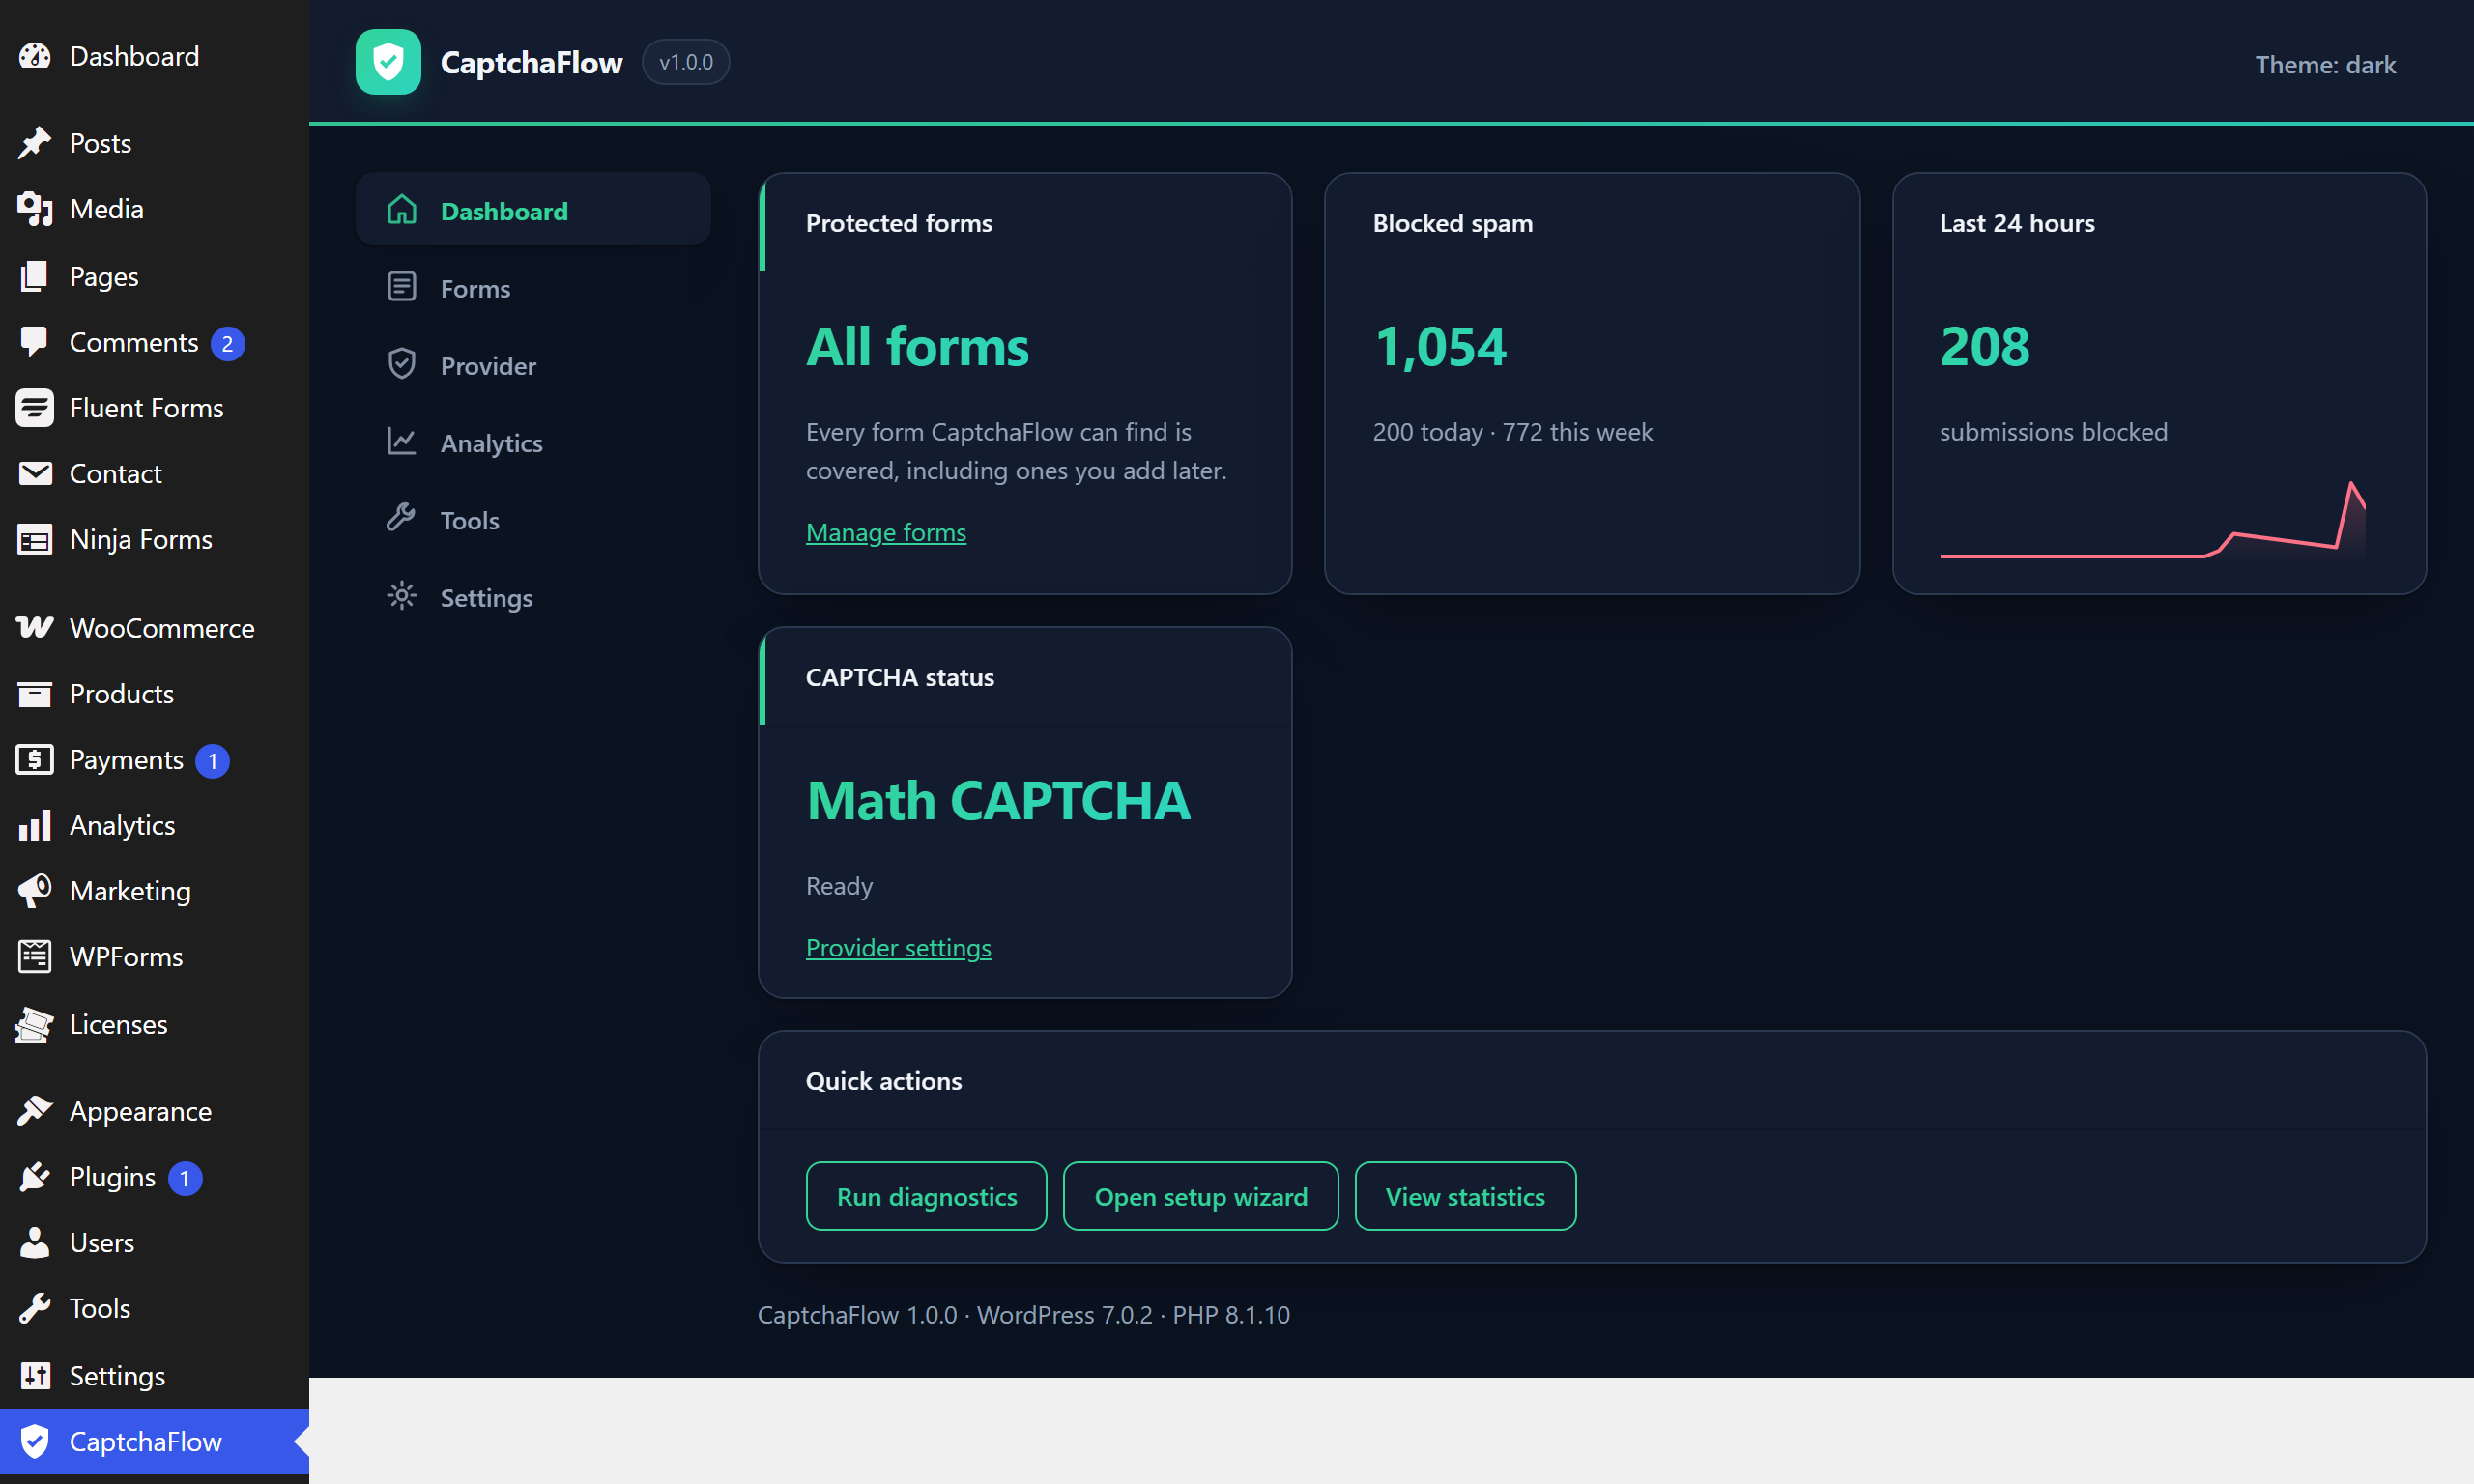Click the Pages icon in sidebar

tap(35, 276)
